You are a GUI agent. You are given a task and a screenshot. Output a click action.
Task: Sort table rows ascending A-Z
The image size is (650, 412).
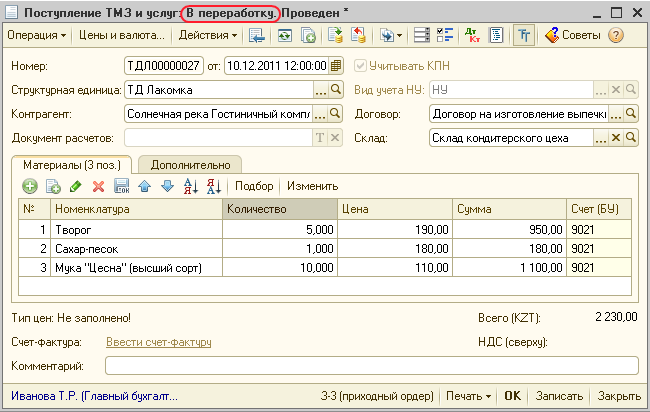191,186
